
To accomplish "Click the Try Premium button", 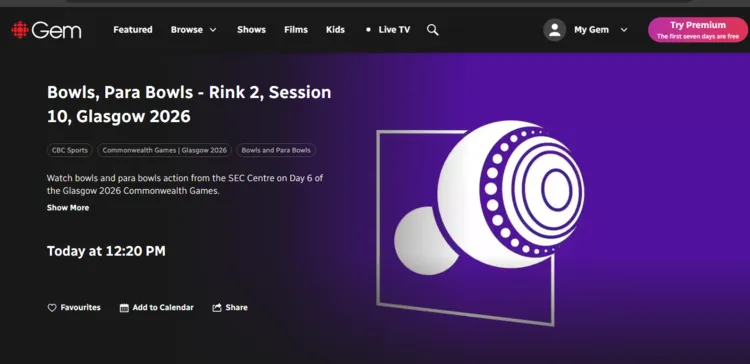I will 697,30.
